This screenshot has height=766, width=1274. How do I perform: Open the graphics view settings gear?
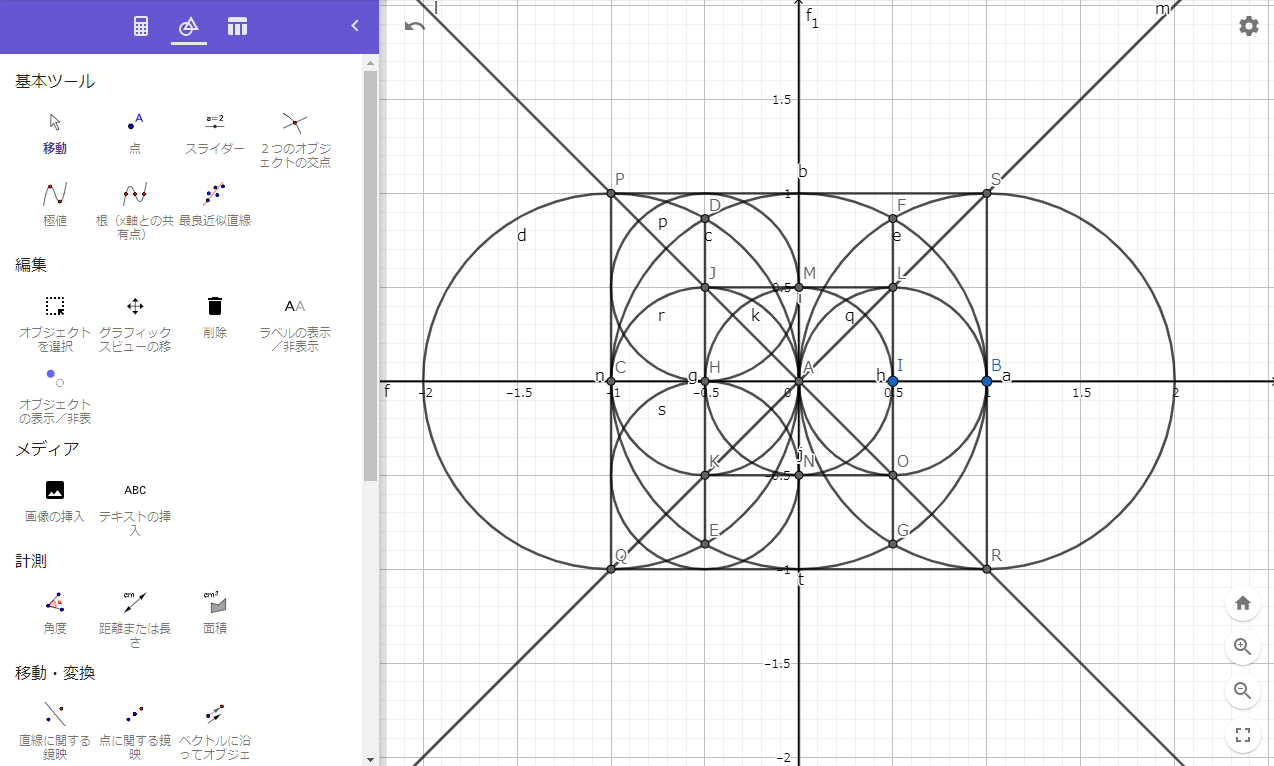(1249, 26)
